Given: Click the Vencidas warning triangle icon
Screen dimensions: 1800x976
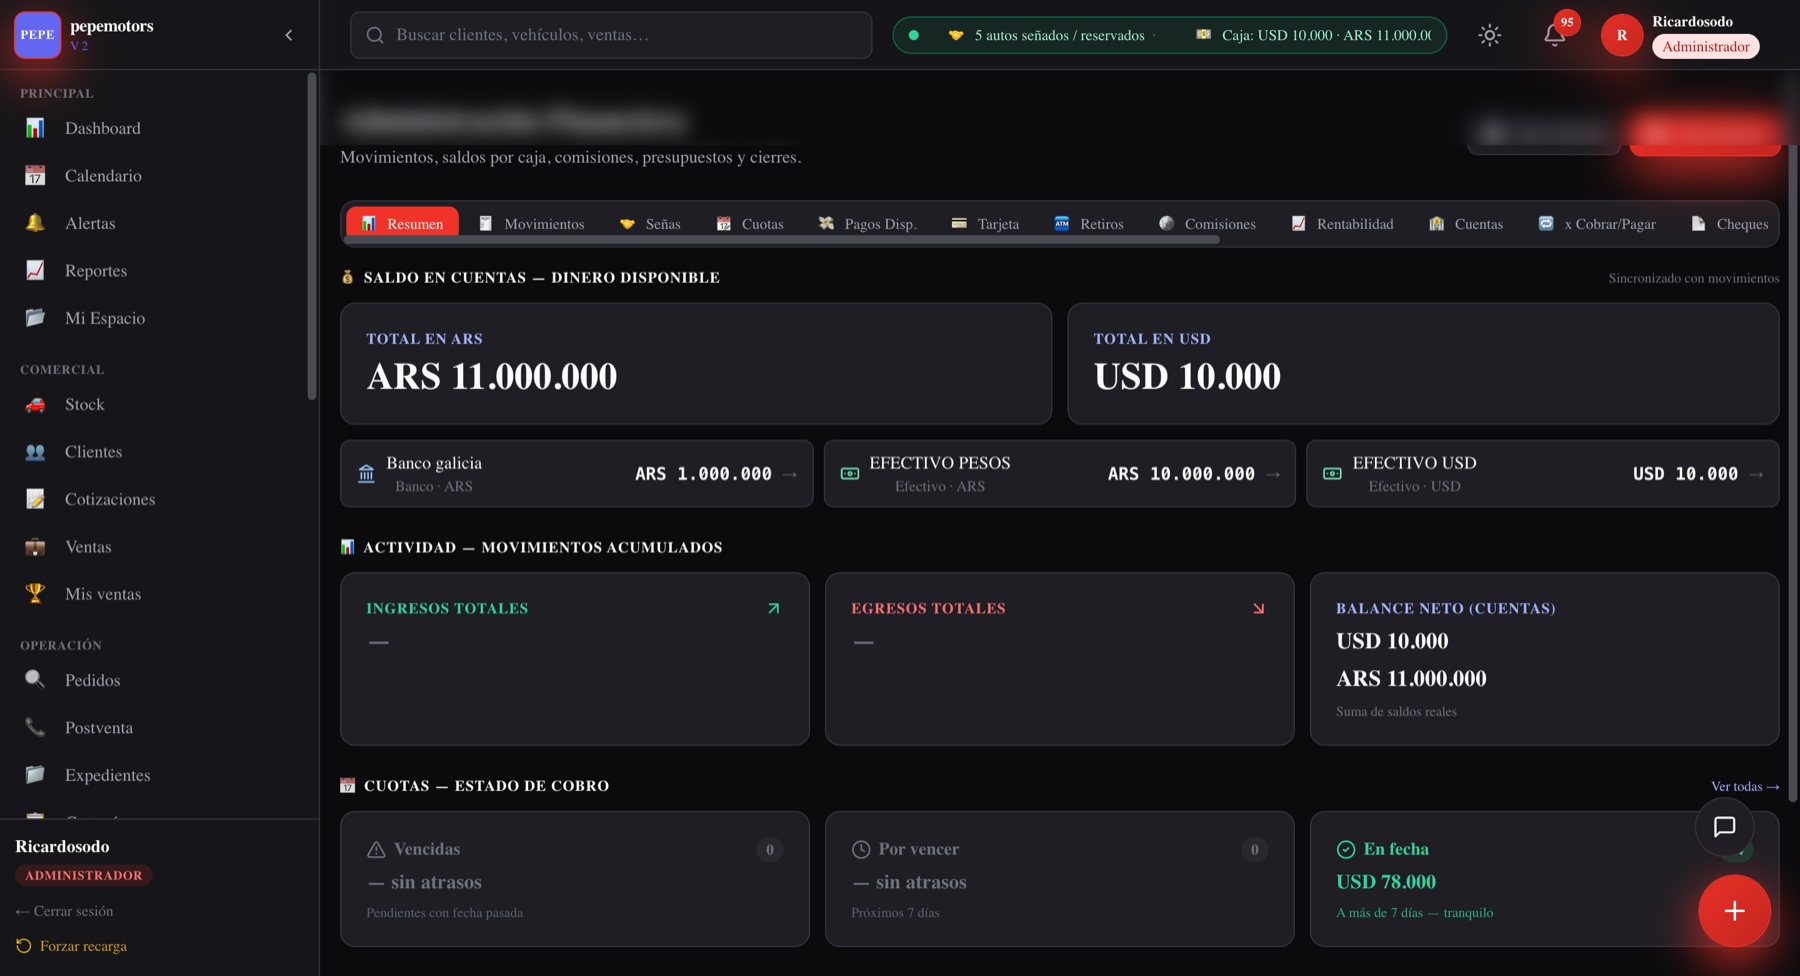Looking at the screenshot, I should coord(376,849).
